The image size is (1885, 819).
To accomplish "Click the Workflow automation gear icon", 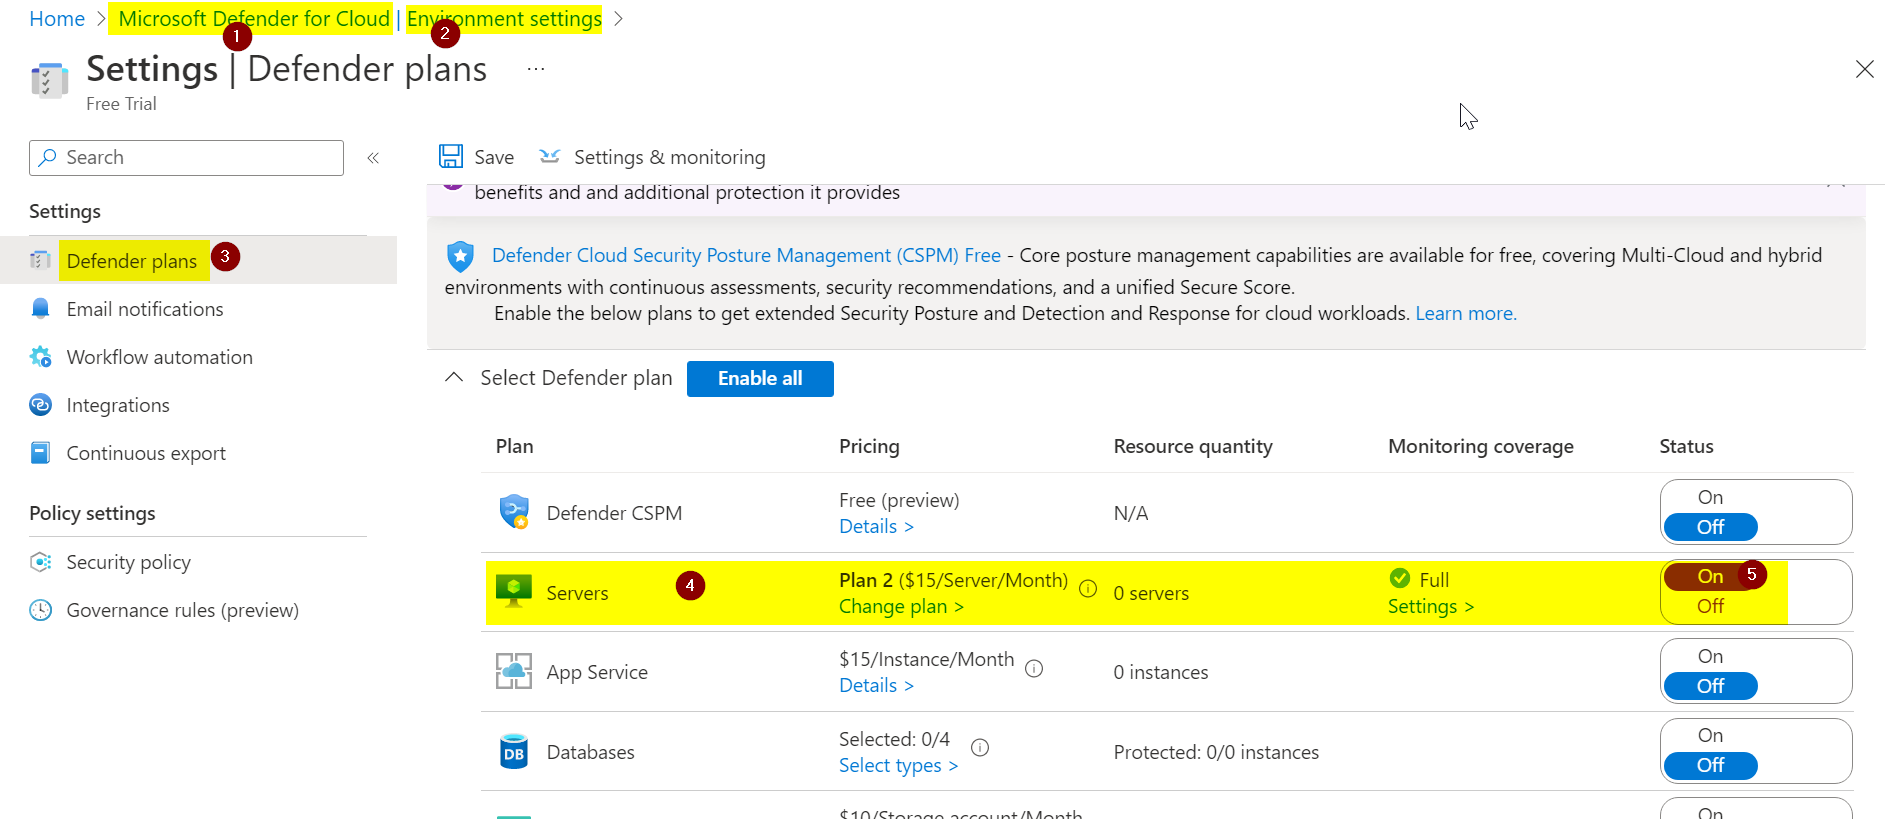I will coord(40,357).
